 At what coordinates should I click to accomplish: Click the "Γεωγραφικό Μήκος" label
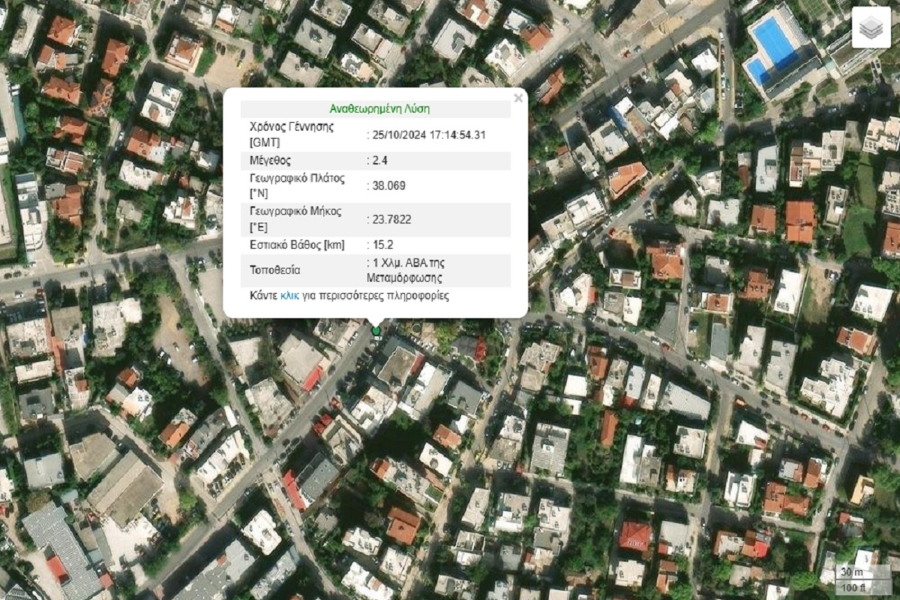click(295, 218)
